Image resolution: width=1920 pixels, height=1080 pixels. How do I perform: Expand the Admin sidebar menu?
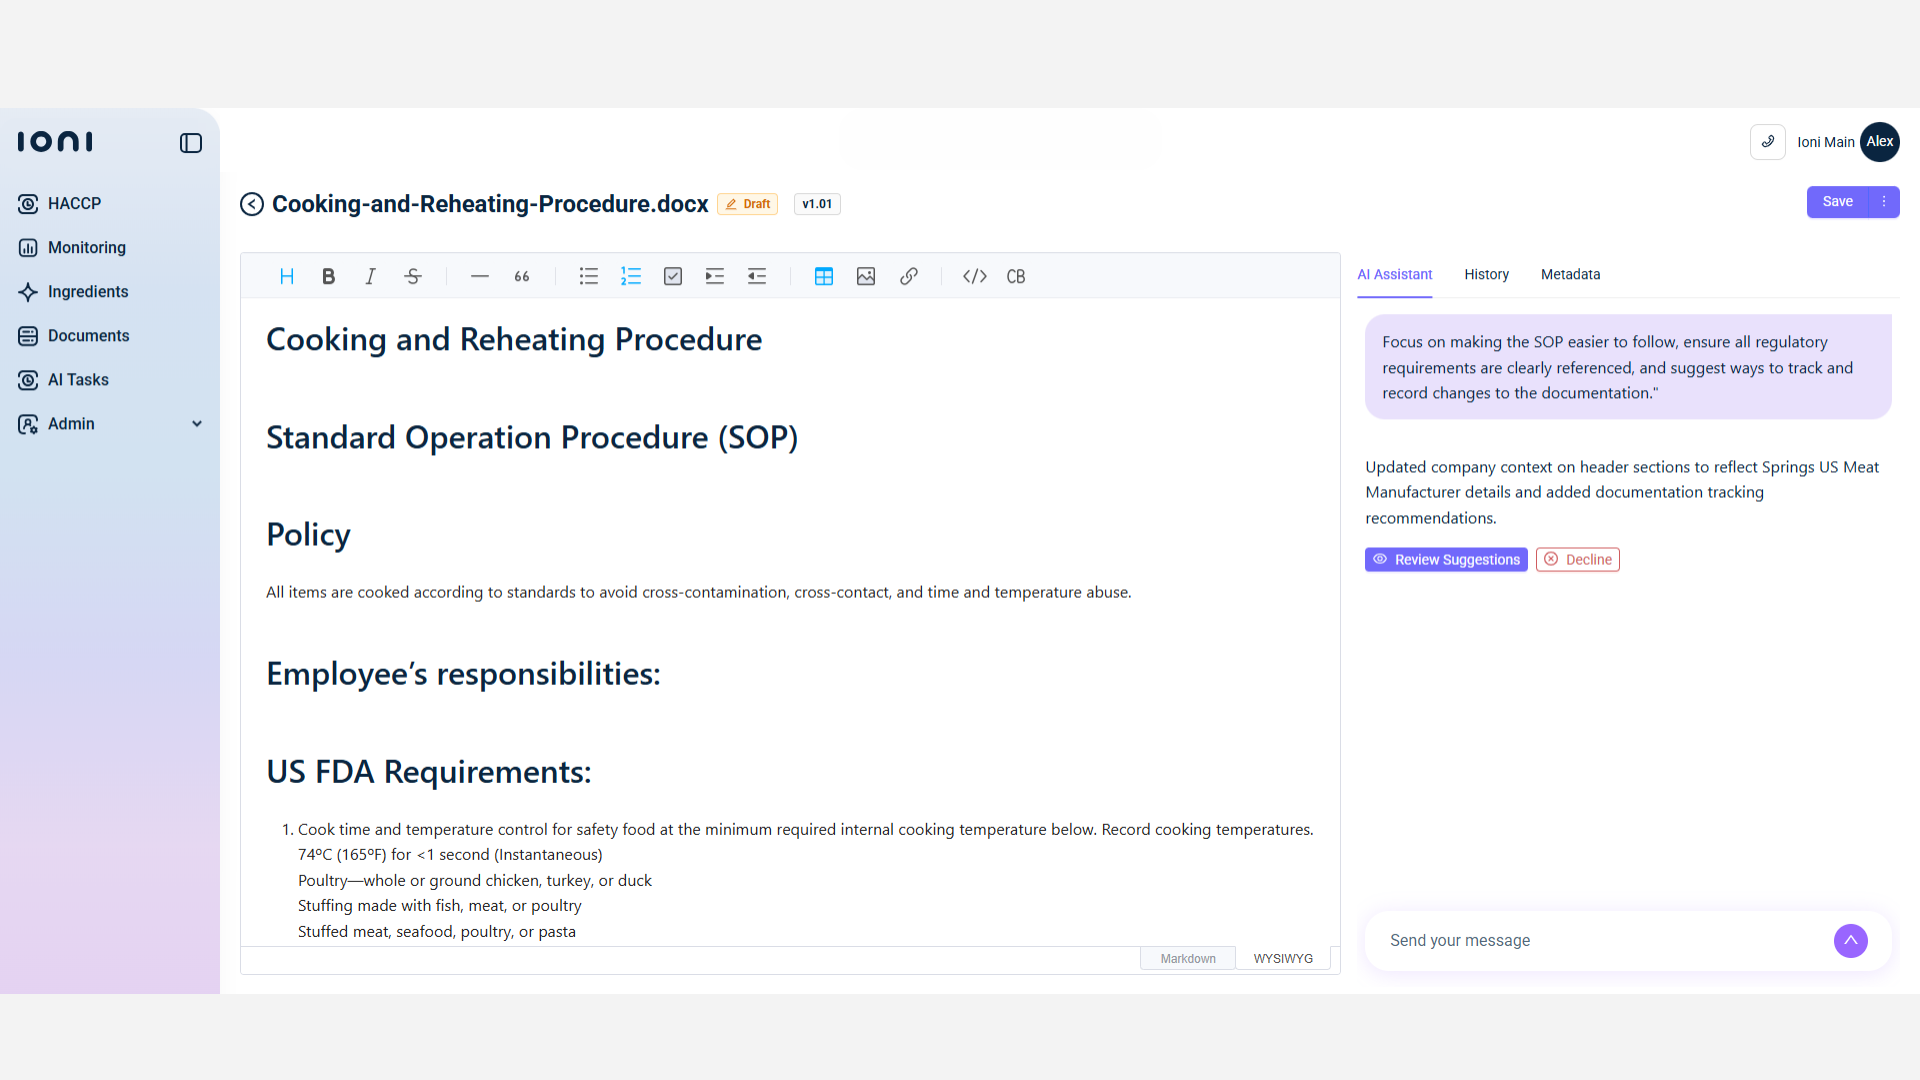coord(197,424)
